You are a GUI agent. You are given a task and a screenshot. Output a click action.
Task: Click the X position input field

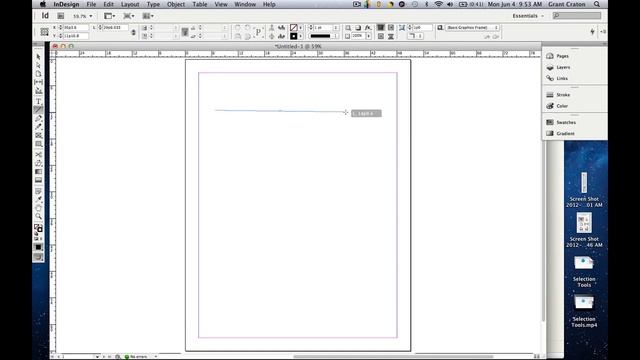(75, 27)
